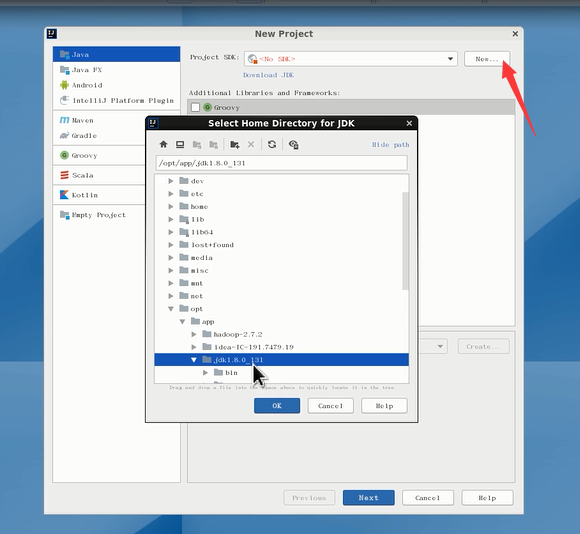Click the greyed-out Create... button
The width and height of the screenshot is (580, 534).
pyautogui.click(x=483, y=347)
